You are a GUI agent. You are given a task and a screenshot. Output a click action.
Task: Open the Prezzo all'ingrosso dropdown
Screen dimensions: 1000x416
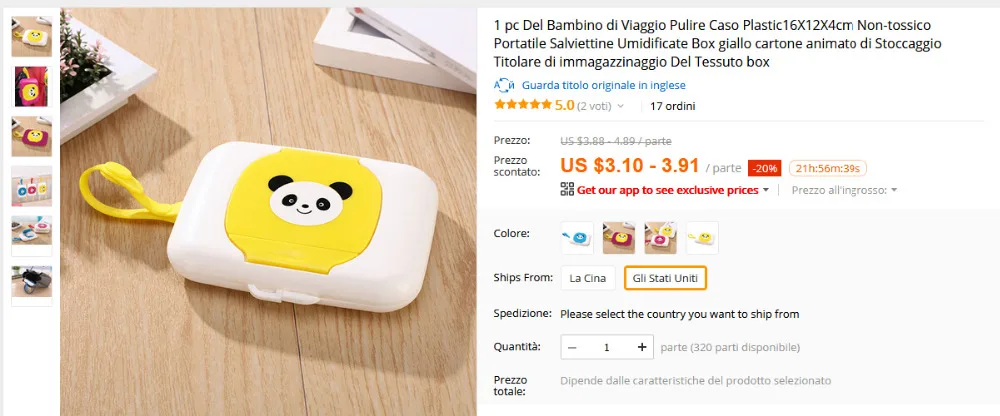coord(844,190)
